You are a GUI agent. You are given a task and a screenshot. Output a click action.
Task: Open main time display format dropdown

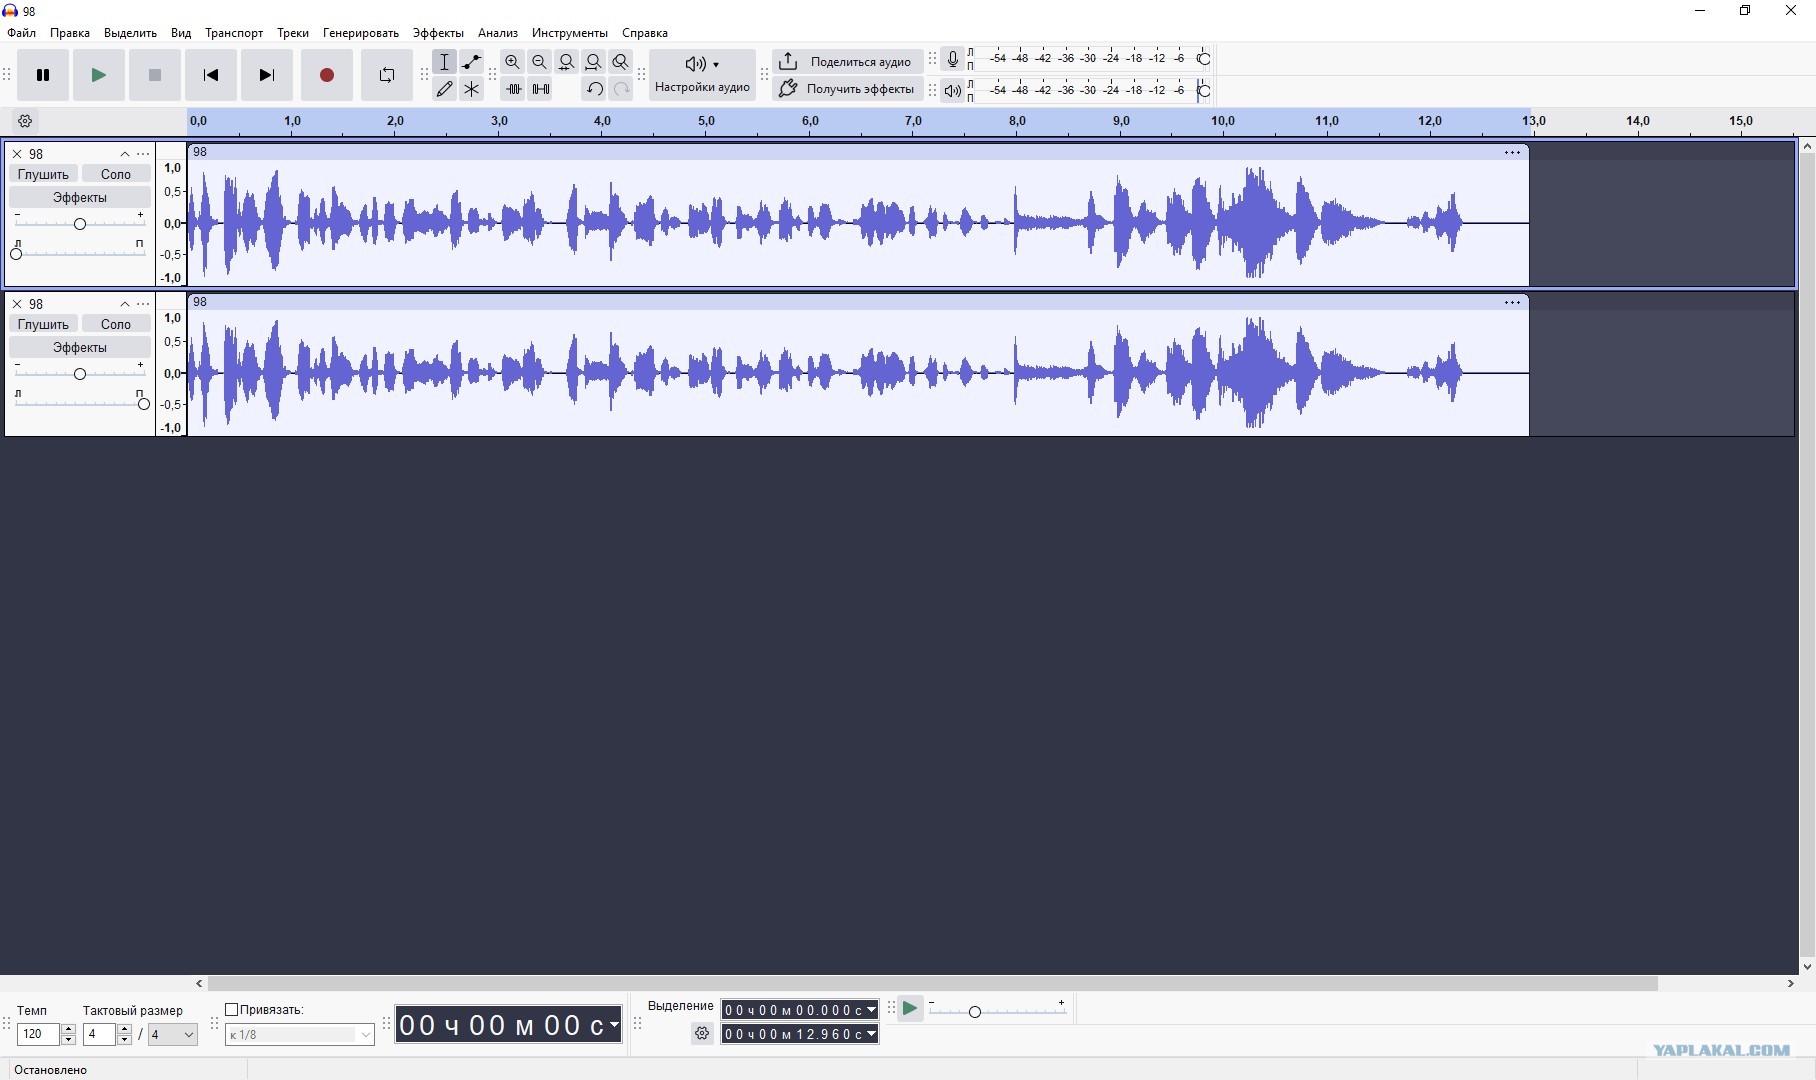pos(614,1026)
